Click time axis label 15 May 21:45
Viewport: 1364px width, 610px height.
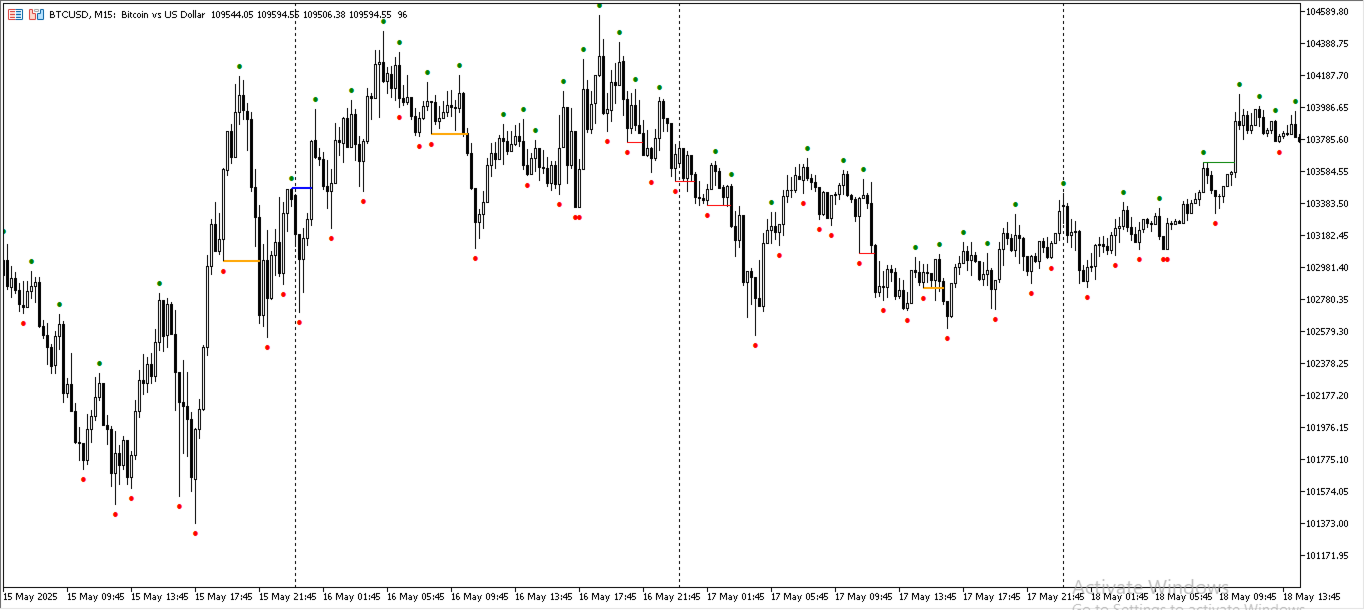(x=288, y=597)
